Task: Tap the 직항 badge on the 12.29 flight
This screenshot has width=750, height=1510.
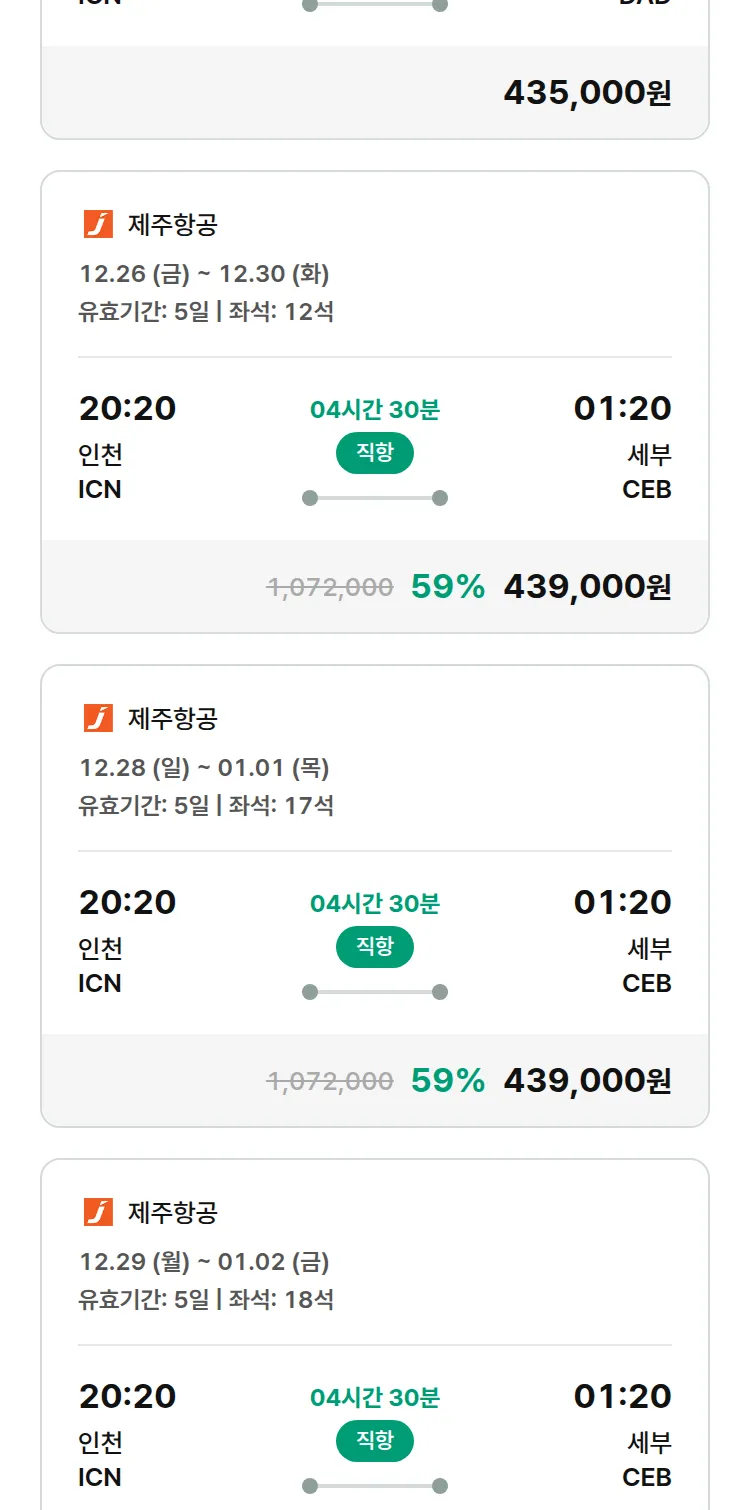Action: [x=375, y=1441]
